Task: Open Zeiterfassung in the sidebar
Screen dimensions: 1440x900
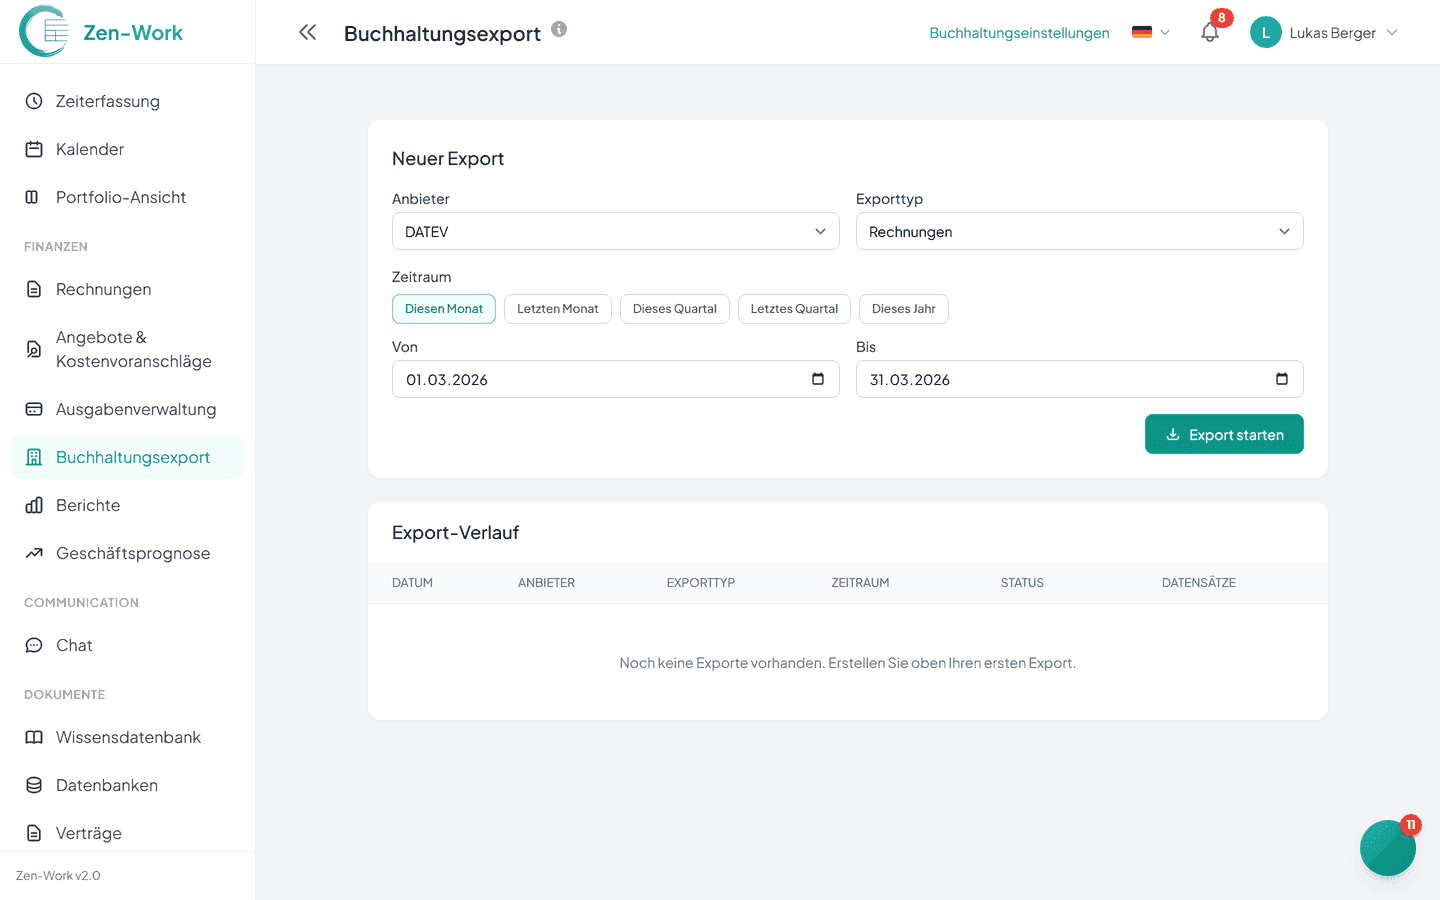Action: point(128,101)
